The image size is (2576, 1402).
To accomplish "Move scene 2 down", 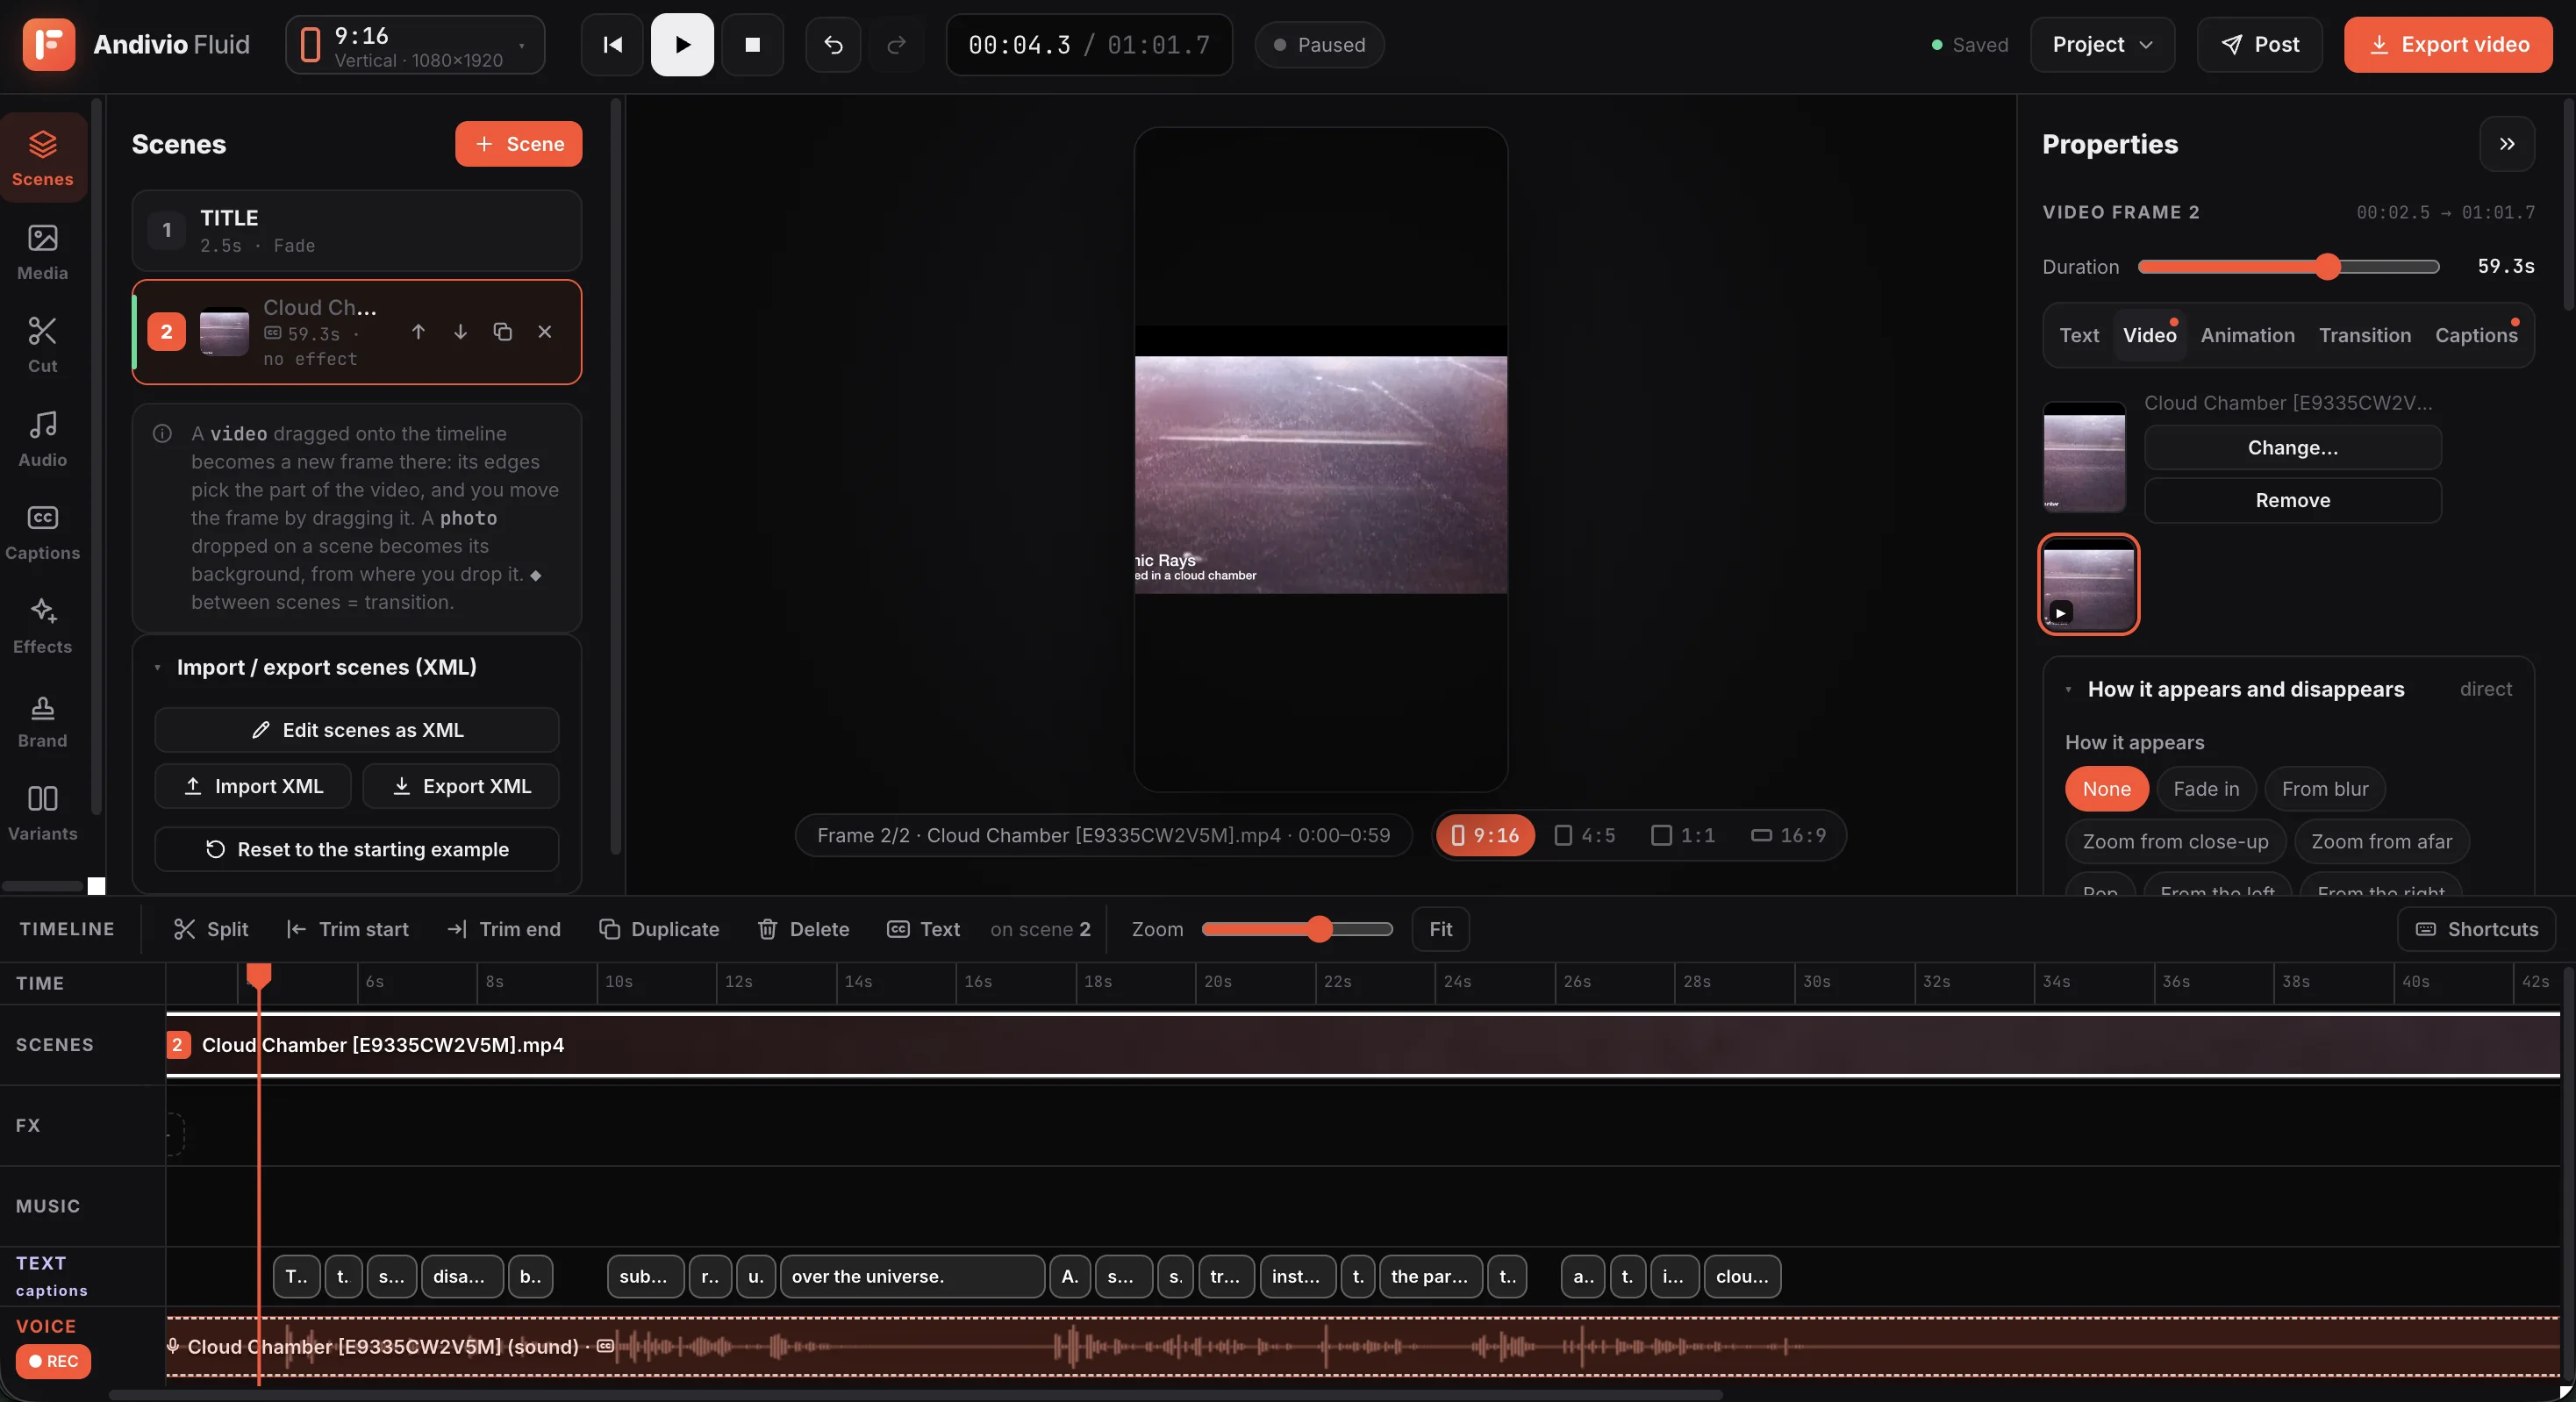I will (460, 331).
